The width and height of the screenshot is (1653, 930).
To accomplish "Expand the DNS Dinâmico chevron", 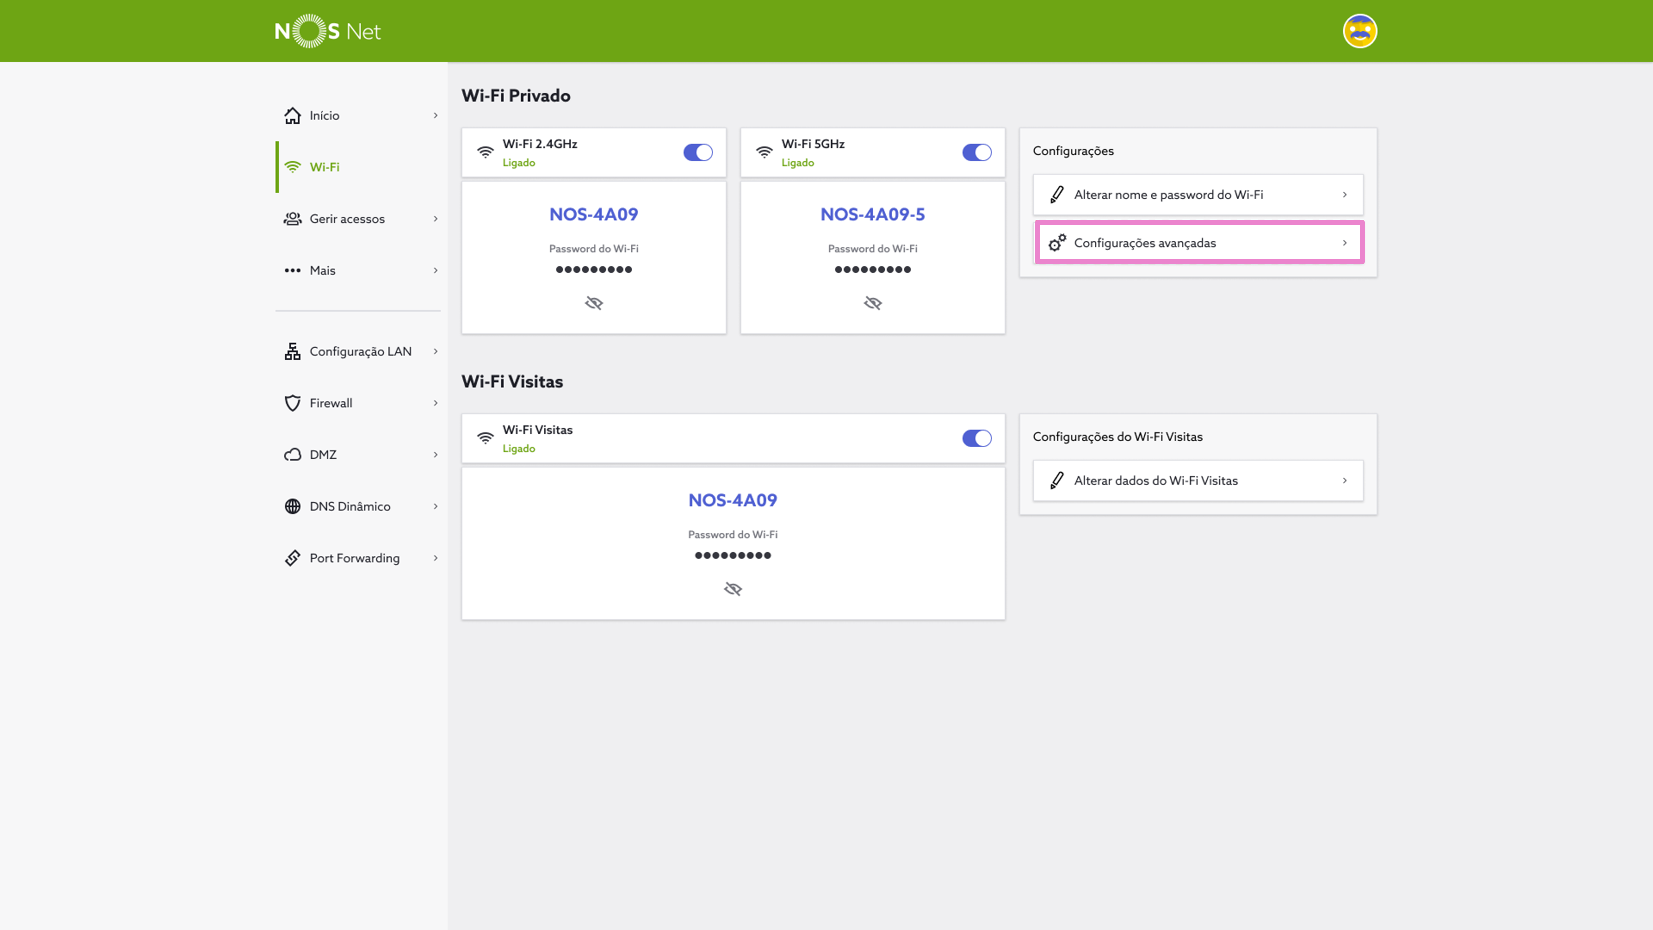I will pos(435,507).
